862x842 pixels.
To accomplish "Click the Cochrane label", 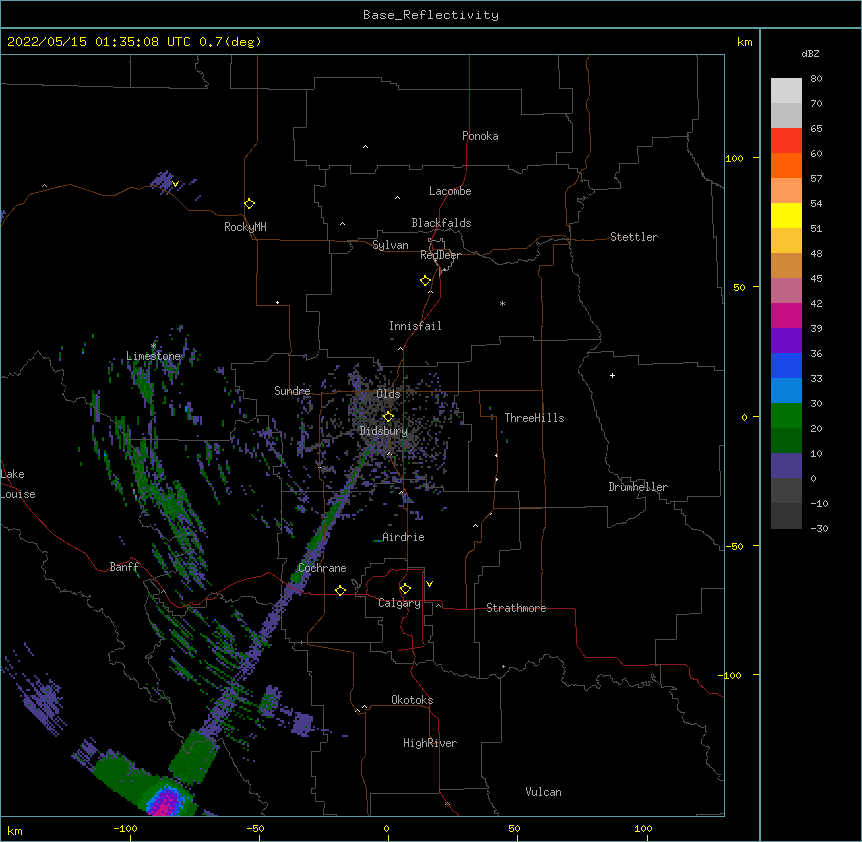I will coord(322,568).
